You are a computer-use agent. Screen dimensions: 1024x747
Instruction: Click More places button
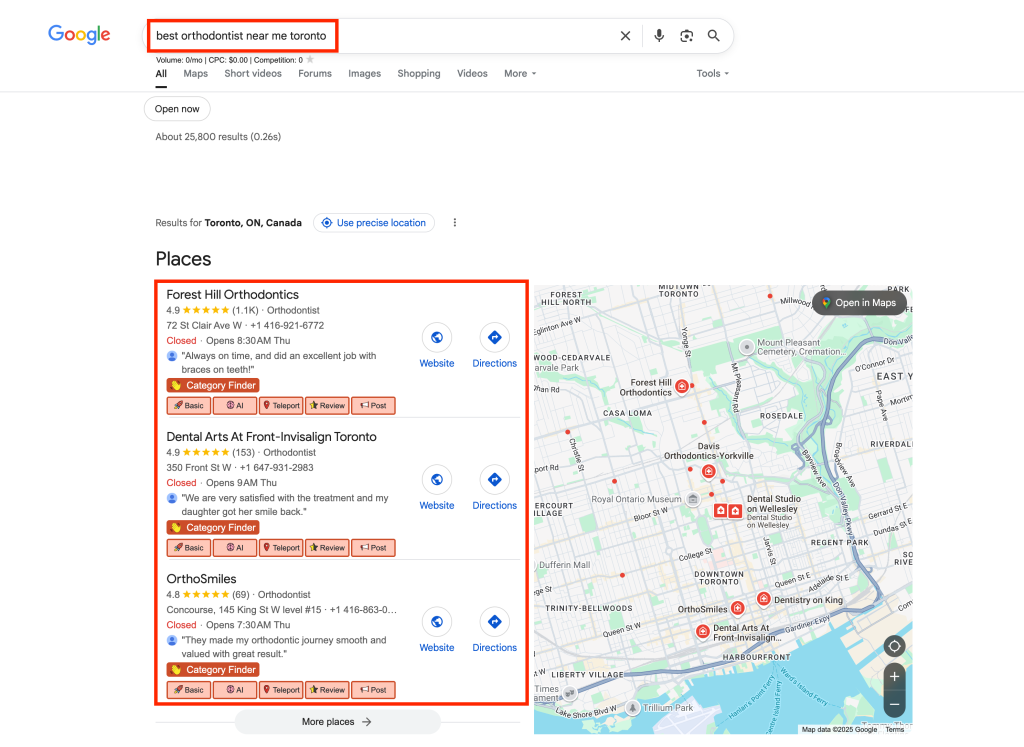pos(337,722)
